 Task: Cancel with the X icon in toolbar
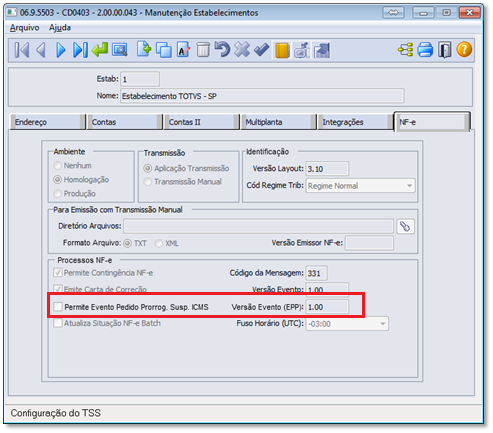pos(242,50)
